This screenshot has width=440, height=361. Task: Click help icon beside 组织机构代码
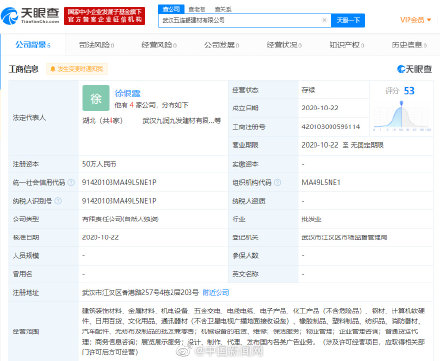tap(277, 182)
